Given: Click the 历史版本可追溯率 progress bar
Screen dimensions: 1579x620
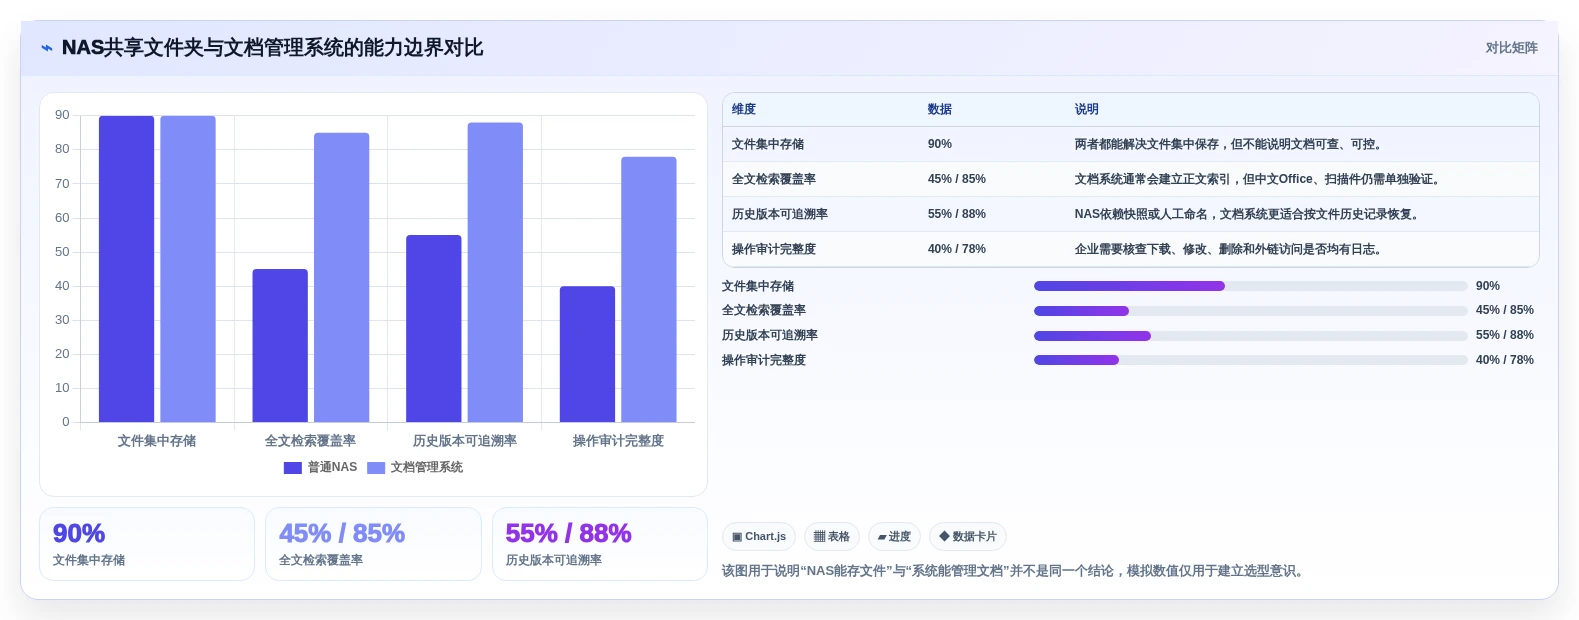Looking at the screenshot, I should 1250,336.
